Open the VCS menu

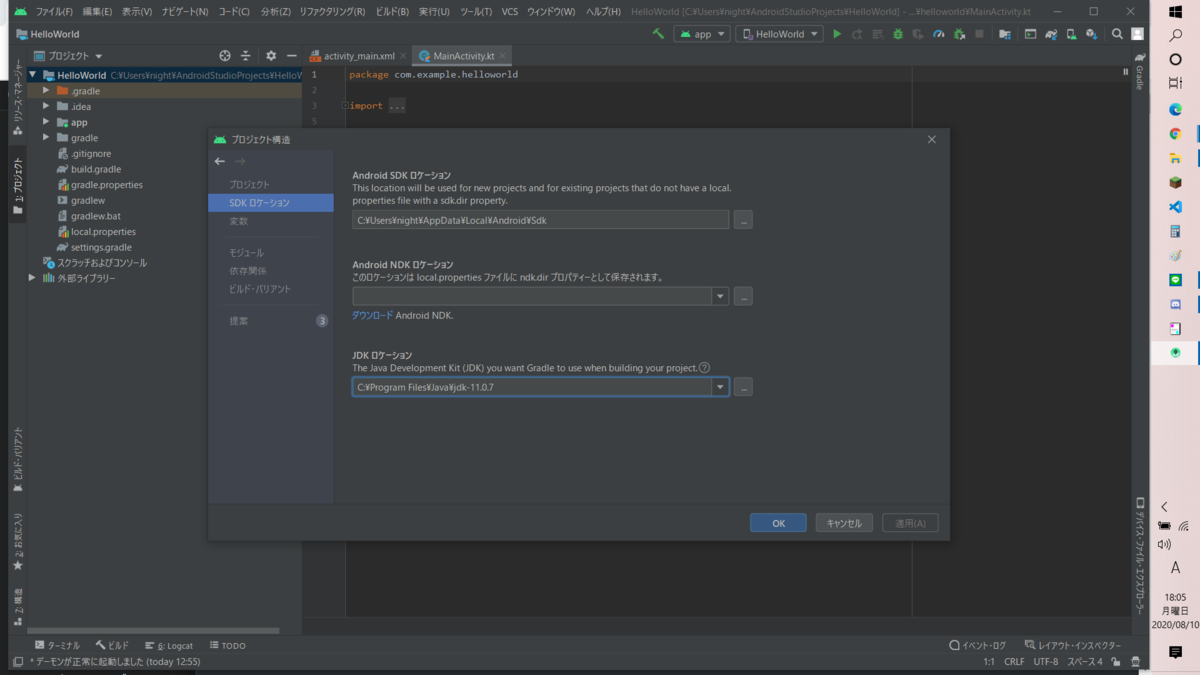click(510, 11)
